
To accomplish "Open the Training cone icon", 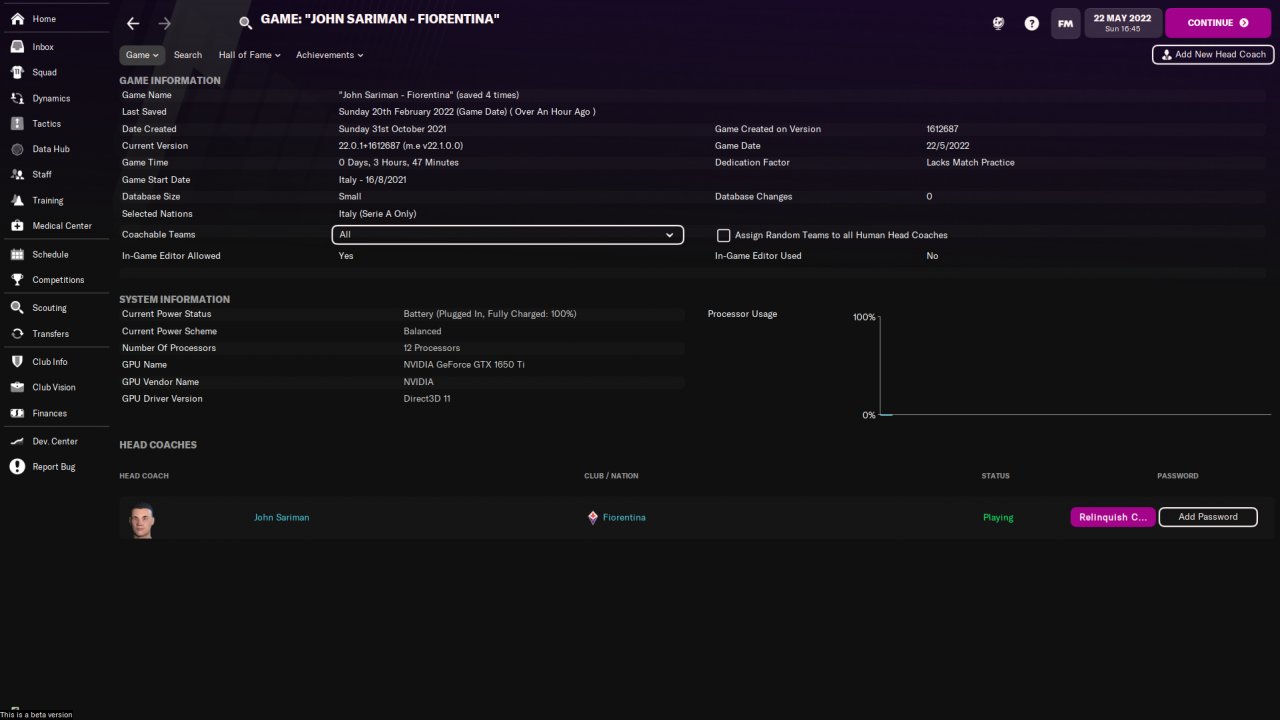I will [17, 200].
